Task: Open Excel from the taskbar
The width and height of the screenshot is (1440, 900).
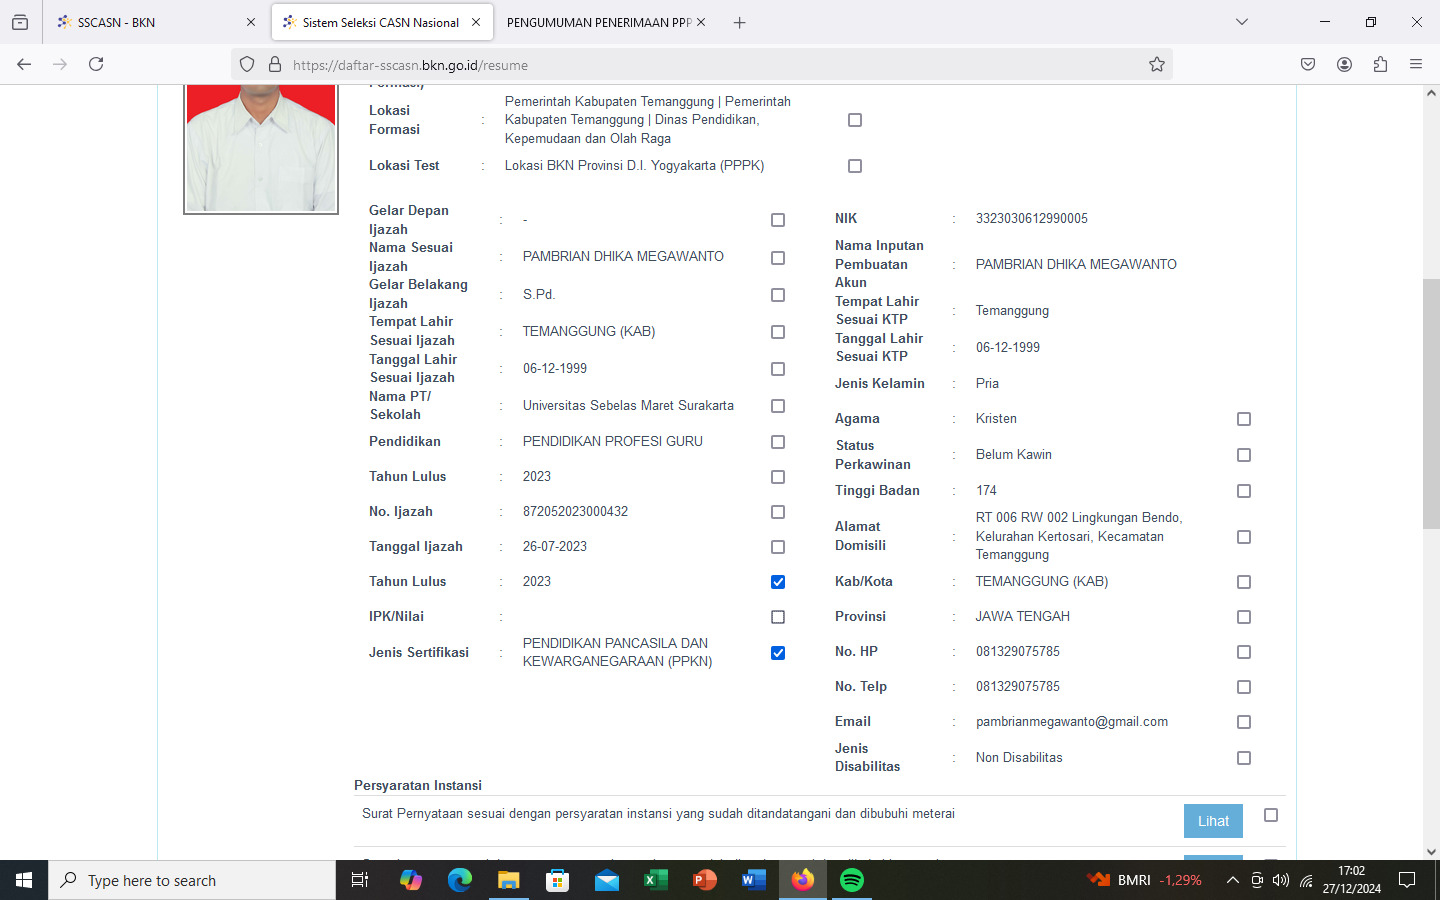Action: (x=656, y=880)
